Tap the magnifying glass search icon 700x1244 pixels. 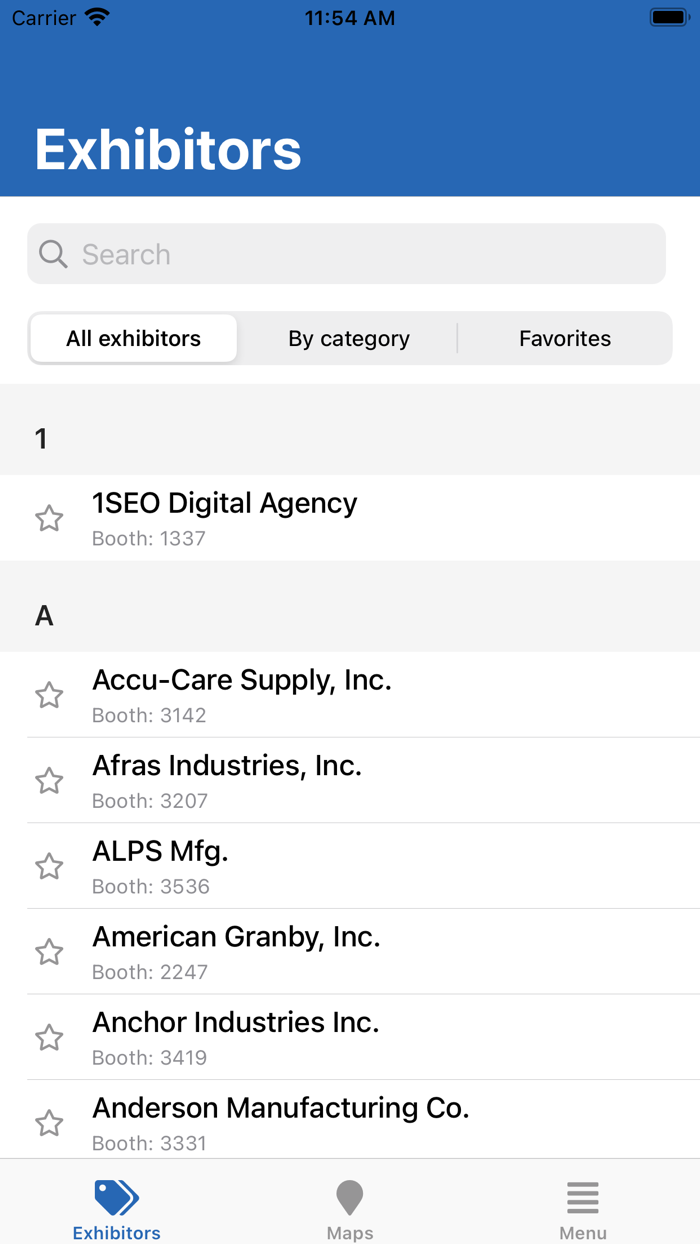(x=53, y=254)
